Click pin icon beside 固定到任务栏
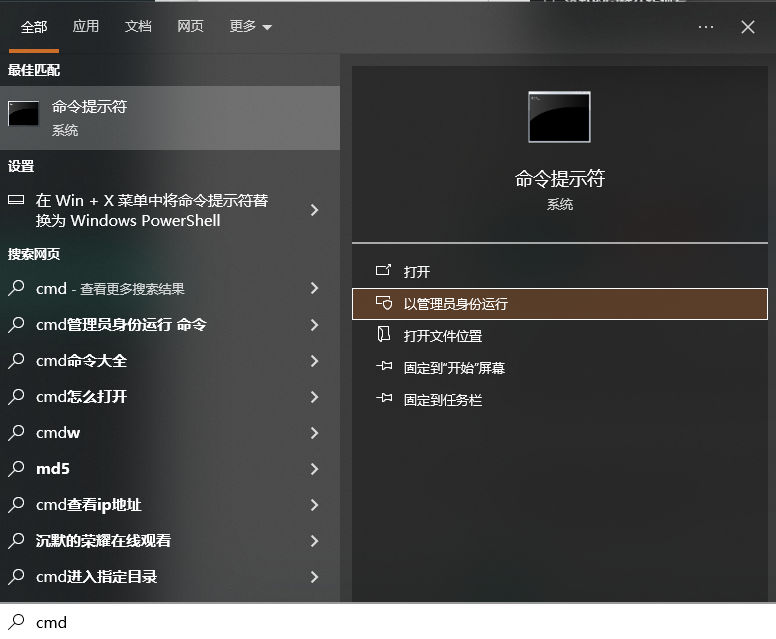Screen dimensions: 776x639 384,398
